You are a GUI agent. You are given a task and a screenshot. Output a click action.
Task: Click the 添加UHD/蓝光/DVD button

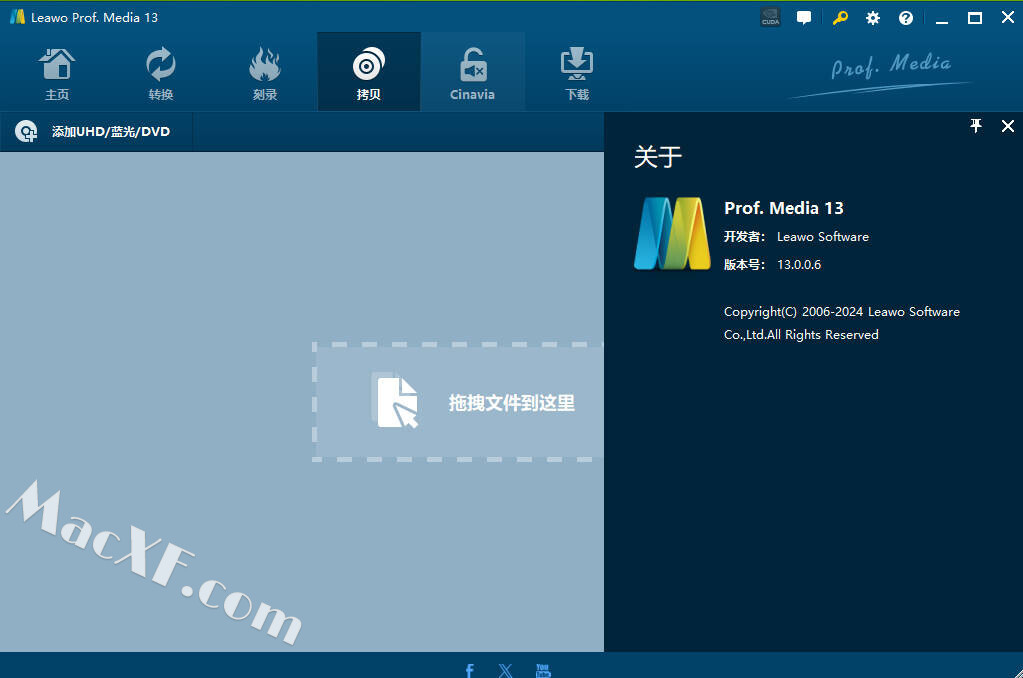[x=95, y=132]
